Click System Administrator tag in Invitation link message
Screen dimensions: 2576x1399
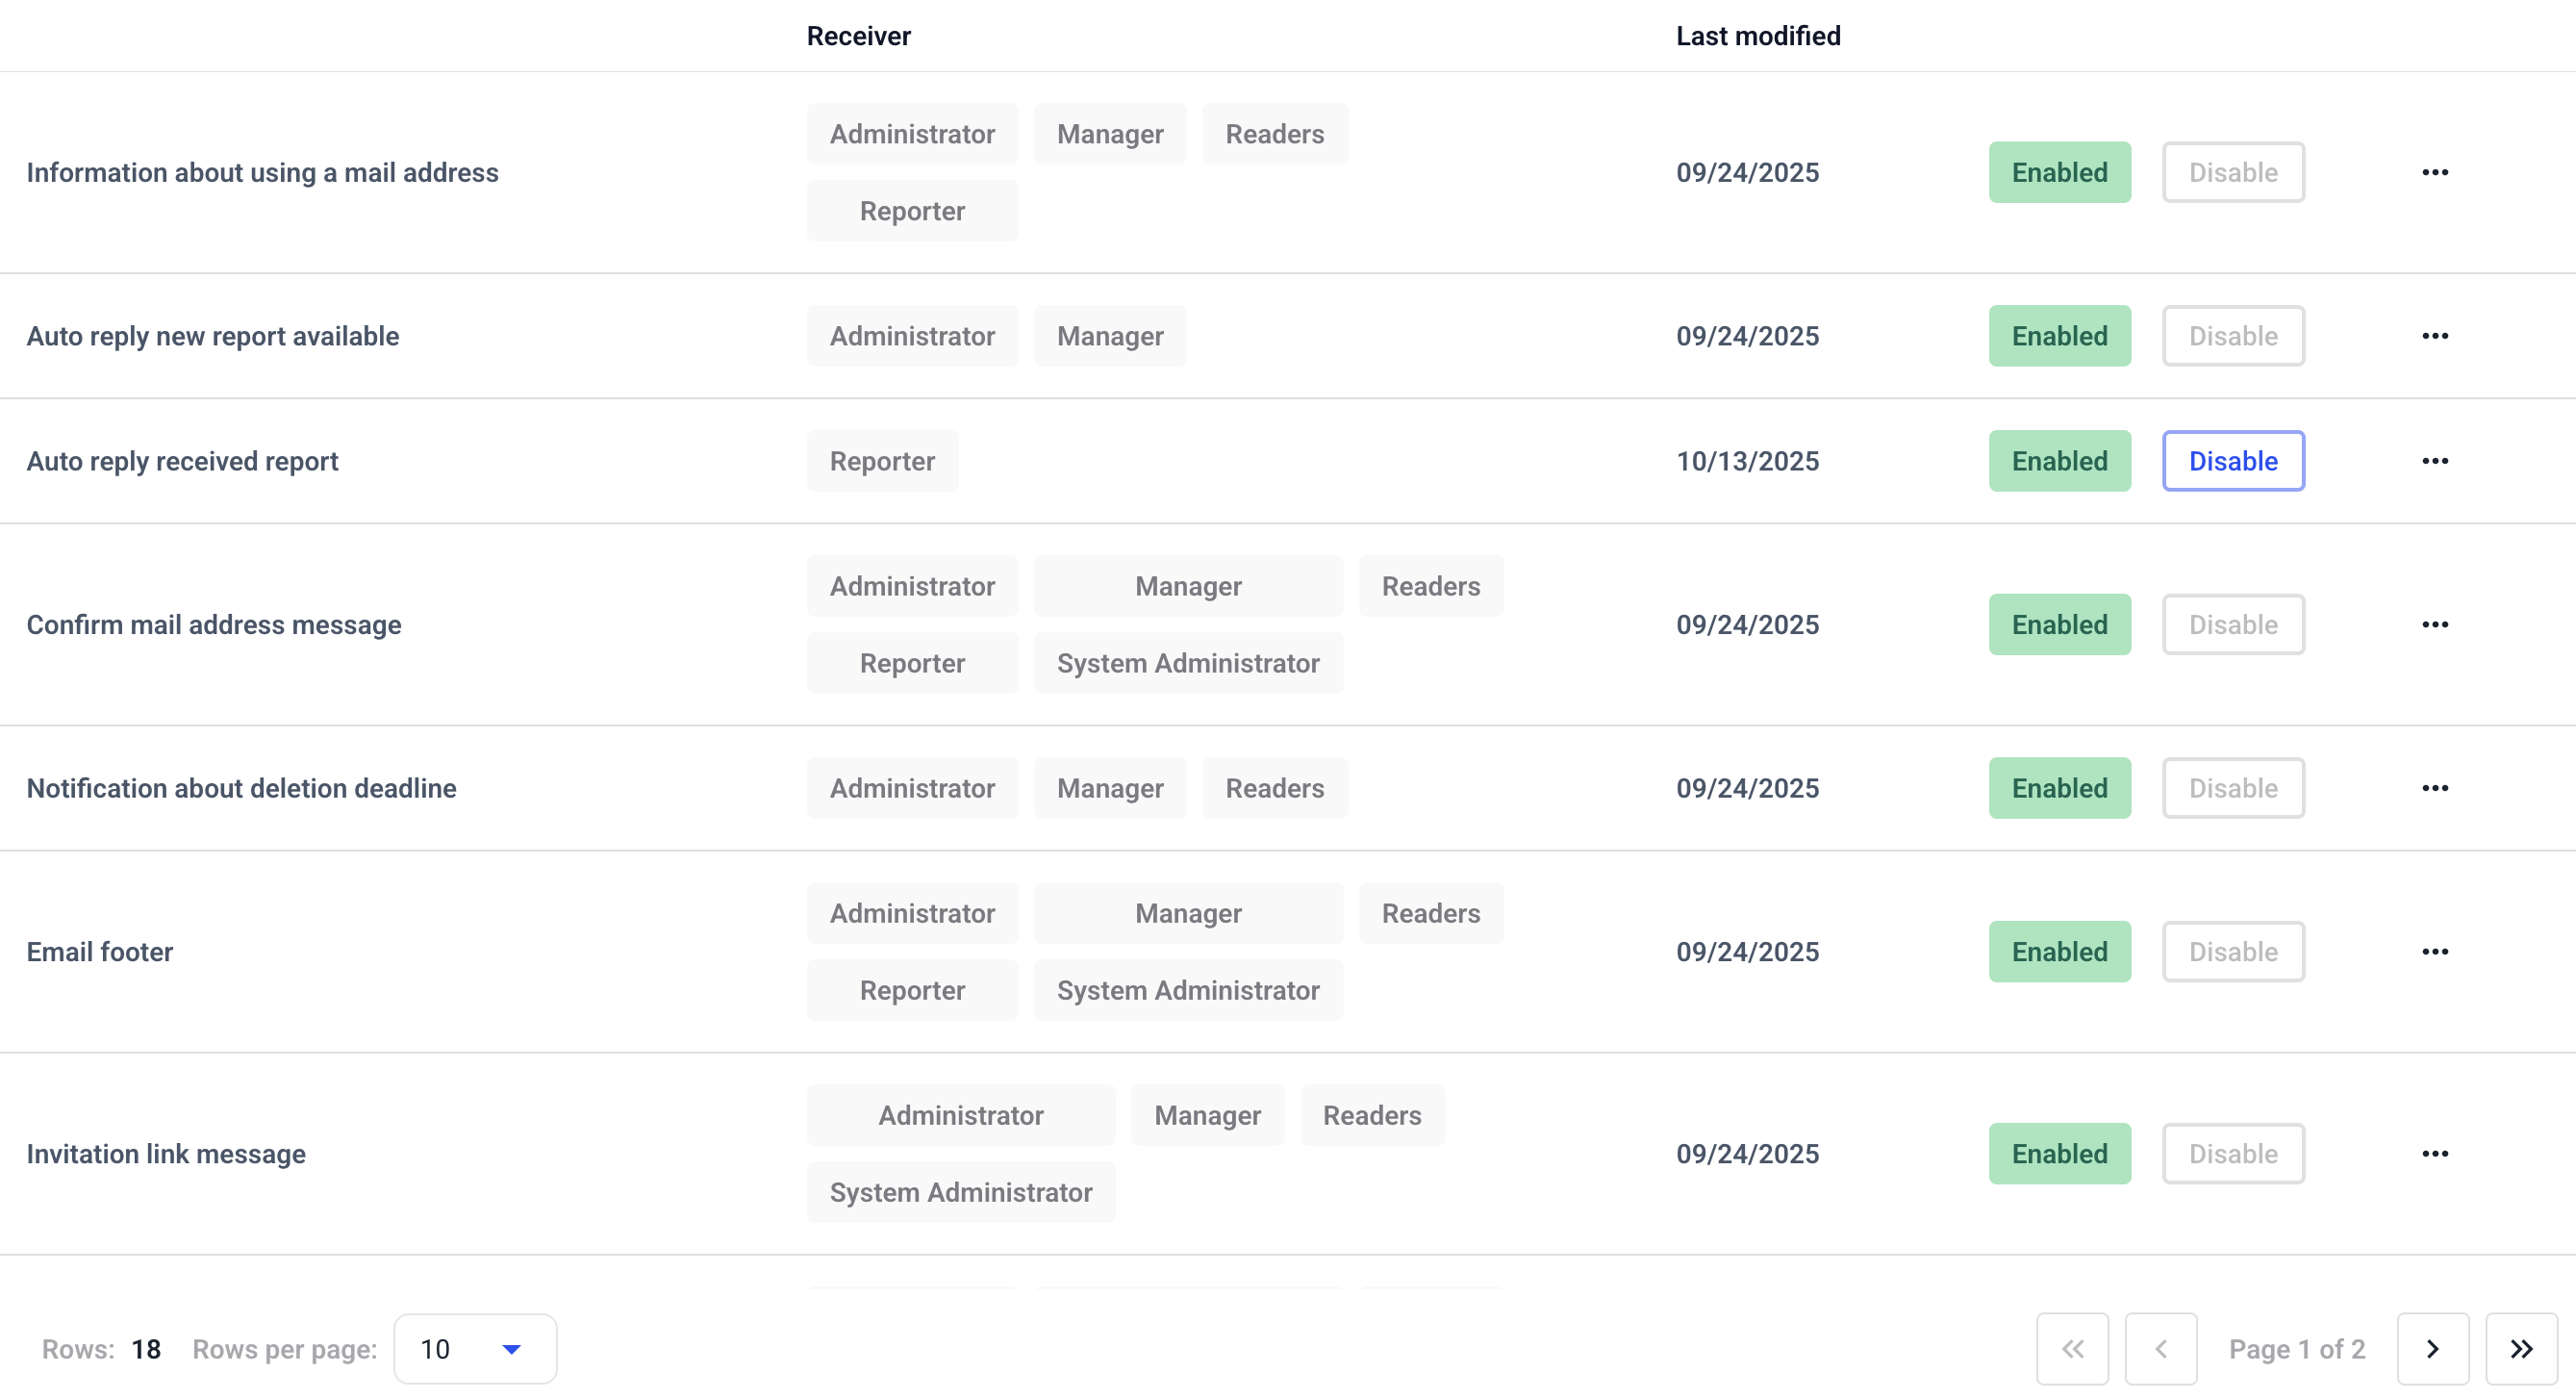960,1192
